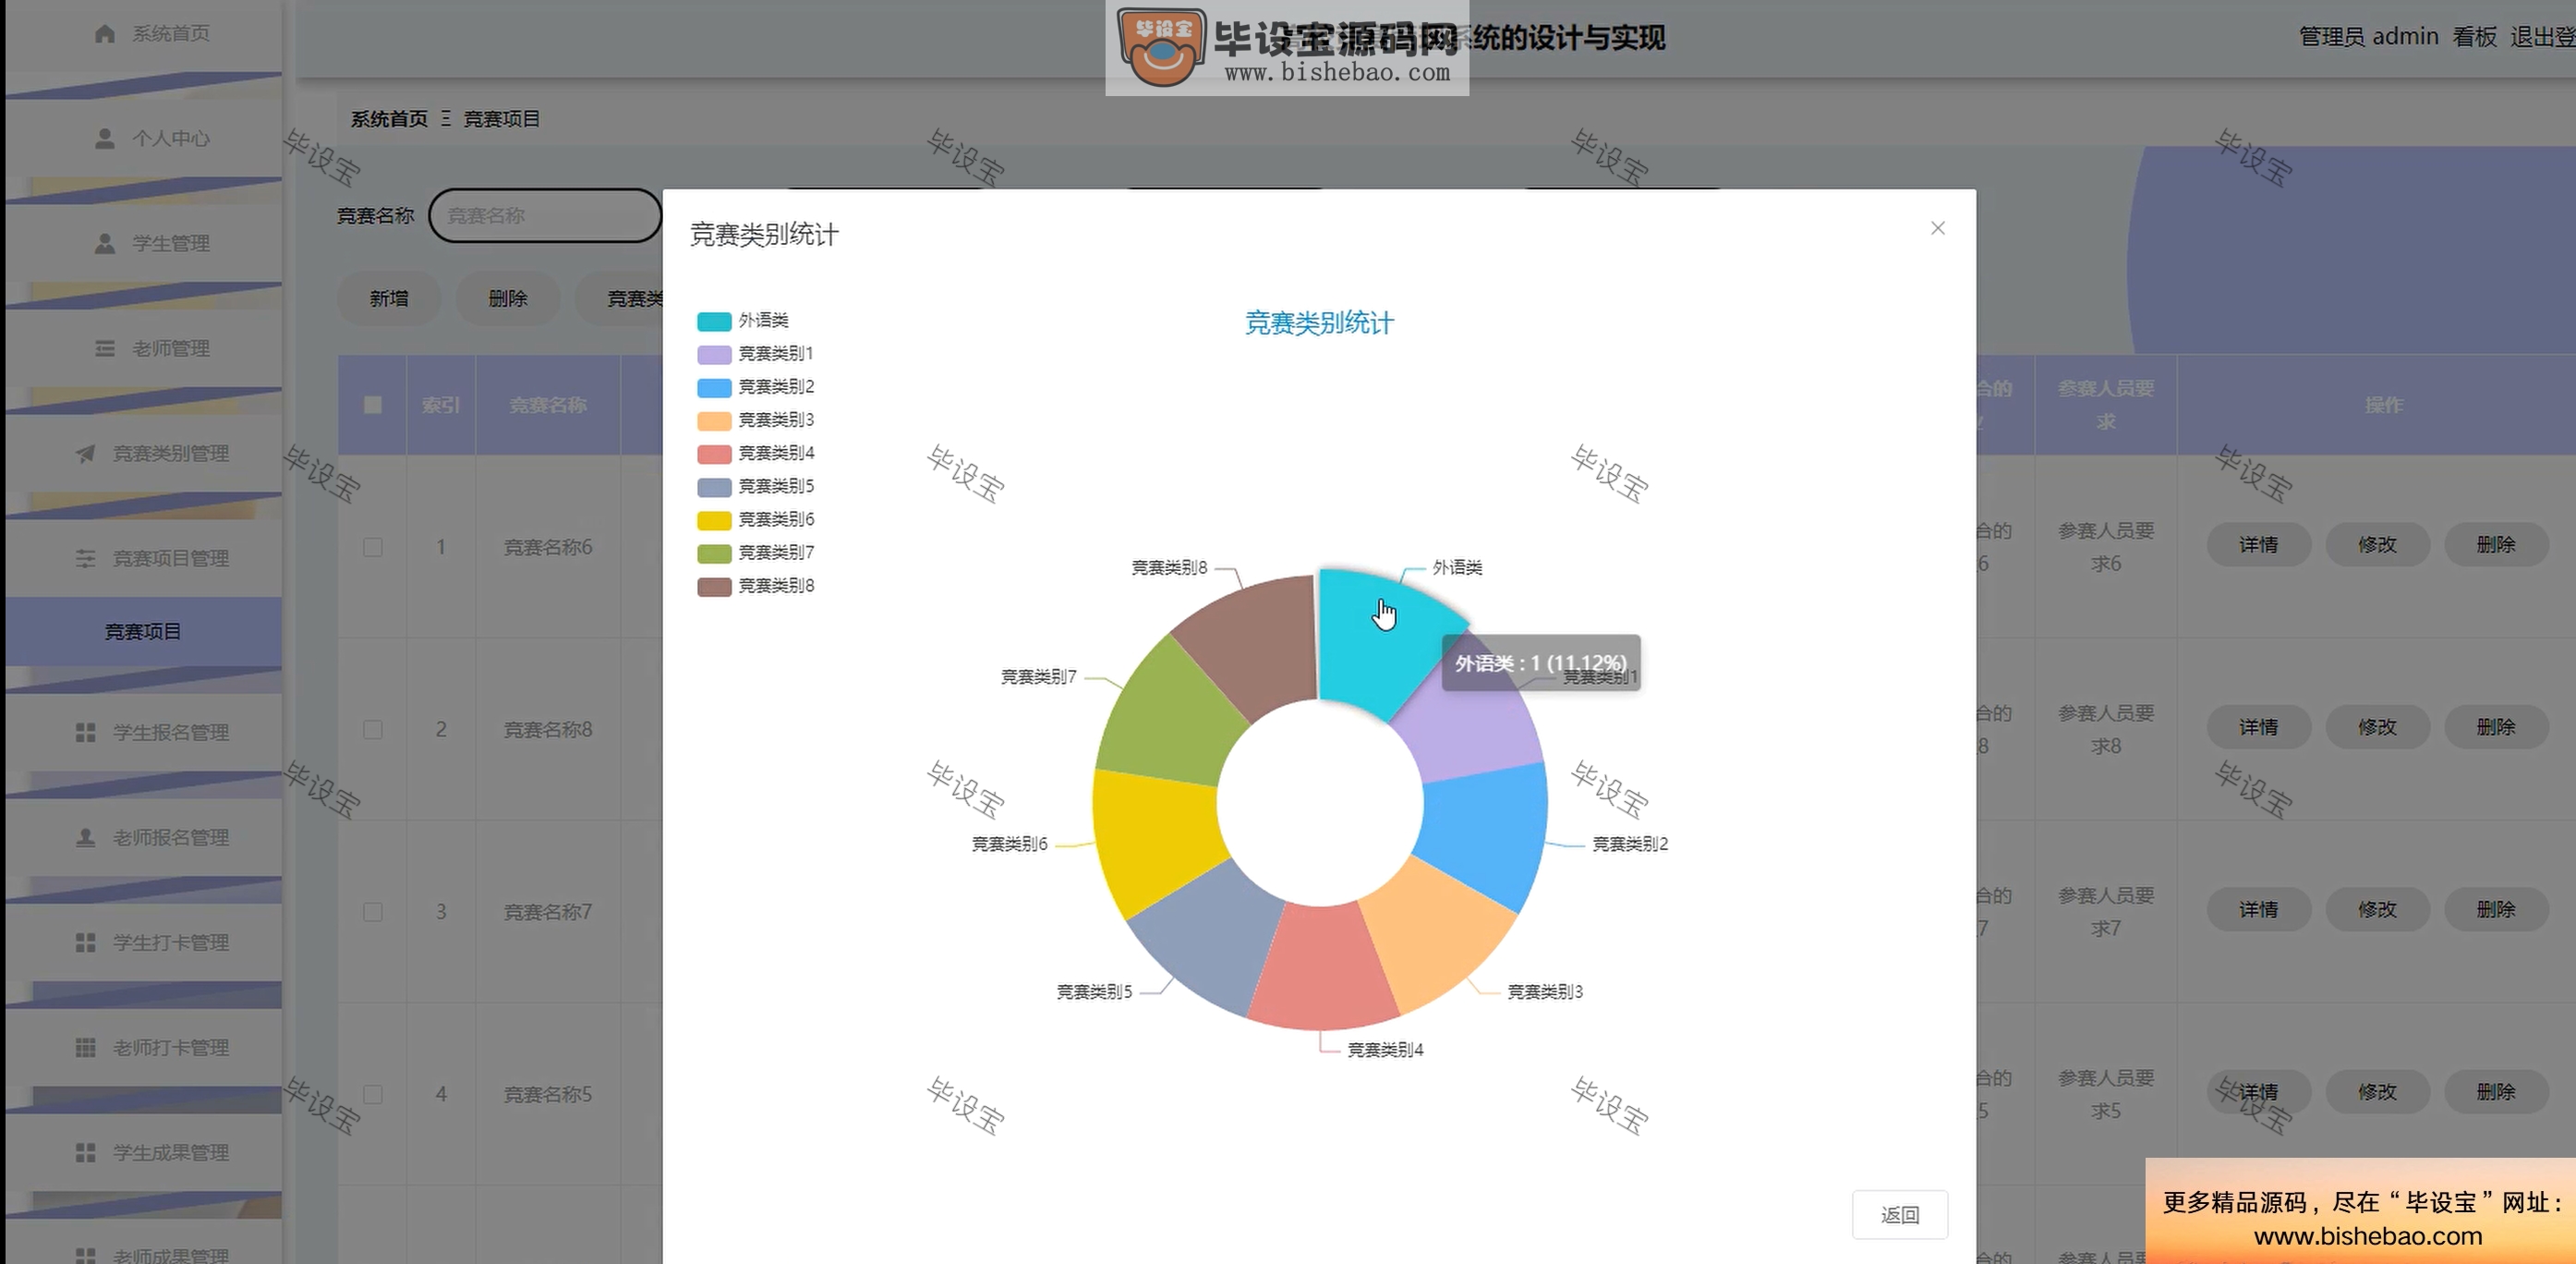
Task: Click 修改 for row 竞赛名称8
Action: coord(2377,727)
